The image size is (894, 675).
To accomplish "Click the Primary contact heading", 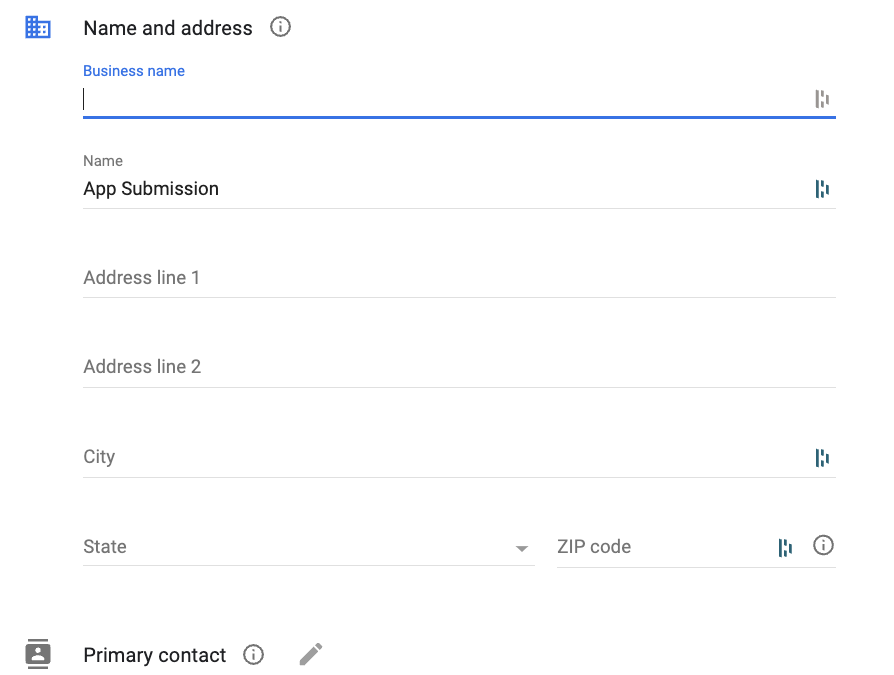I will pyautogui.click(x=155, y=655).
